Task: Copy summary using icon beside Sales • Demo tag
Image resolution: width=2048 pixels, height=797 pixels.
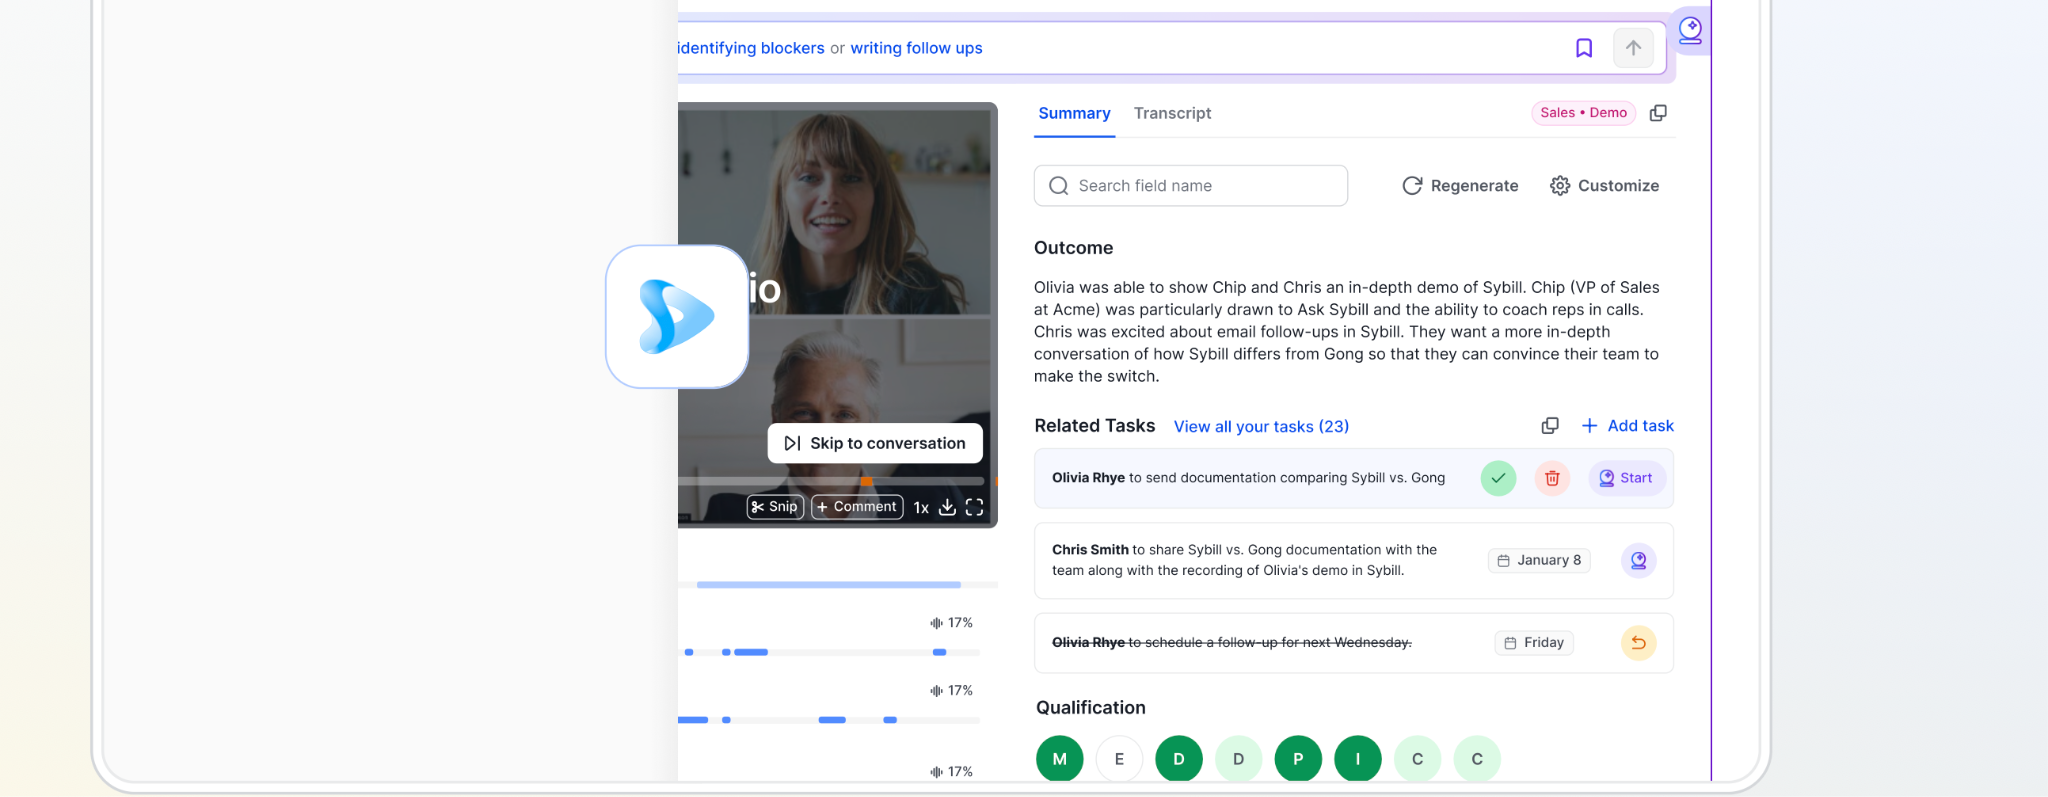Action: [x=1658, y=113]
